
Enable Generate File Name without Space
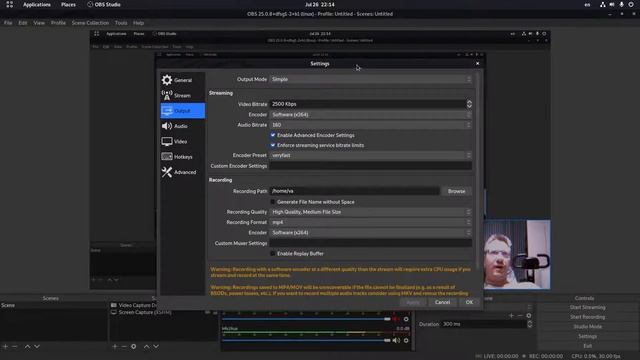273,202
